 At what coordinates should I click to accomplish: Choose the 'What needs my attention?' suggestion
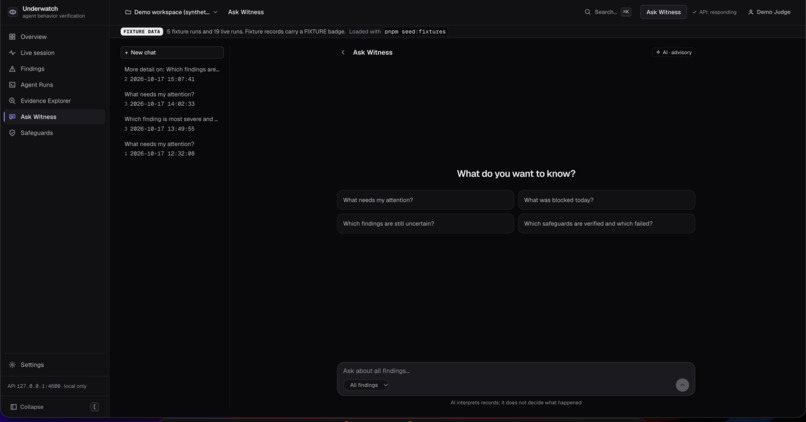(425, 200)
